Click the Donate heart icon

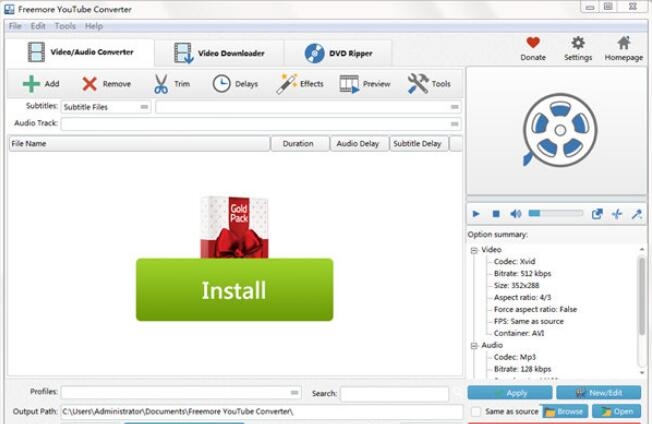pos(533,42)
